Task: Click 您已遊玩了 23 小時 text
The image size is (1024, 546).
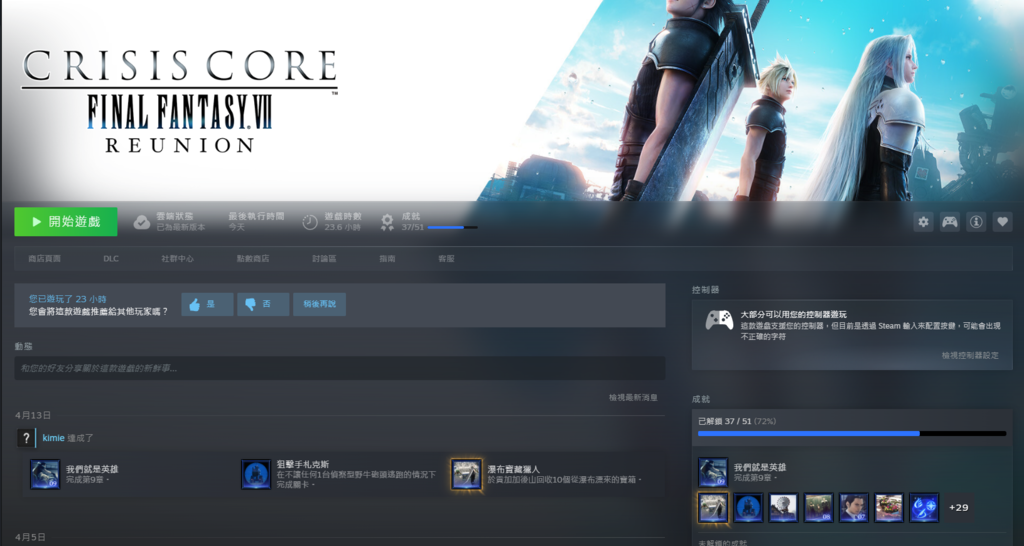Action: tap(67, 299)
